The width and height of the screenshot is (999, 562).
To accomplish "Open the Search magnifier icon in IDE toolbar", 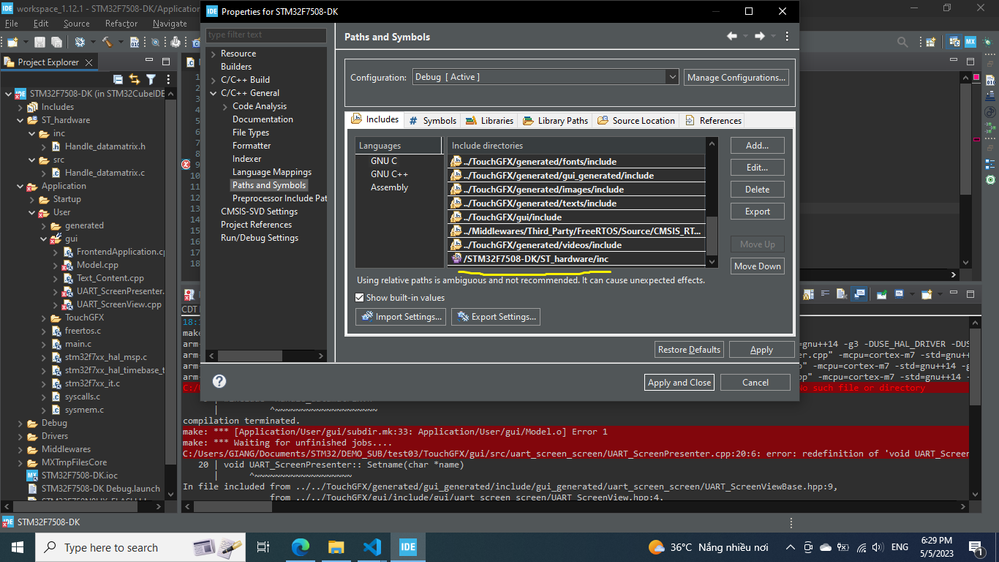I will [902, 42].
